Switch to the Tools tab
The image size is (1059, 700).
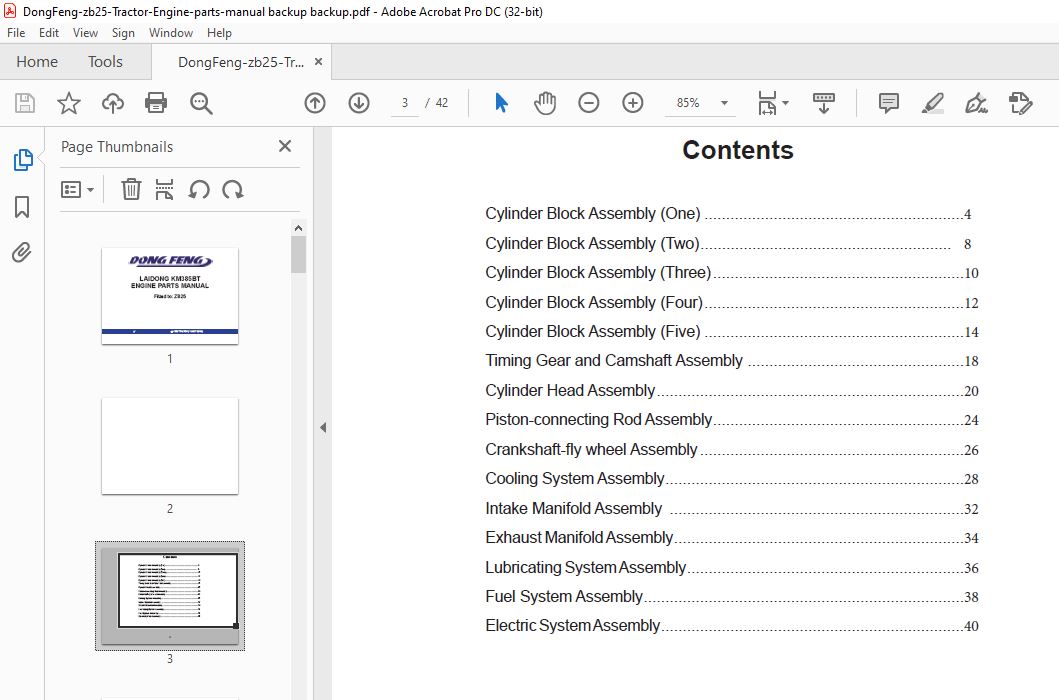point(105,61)
